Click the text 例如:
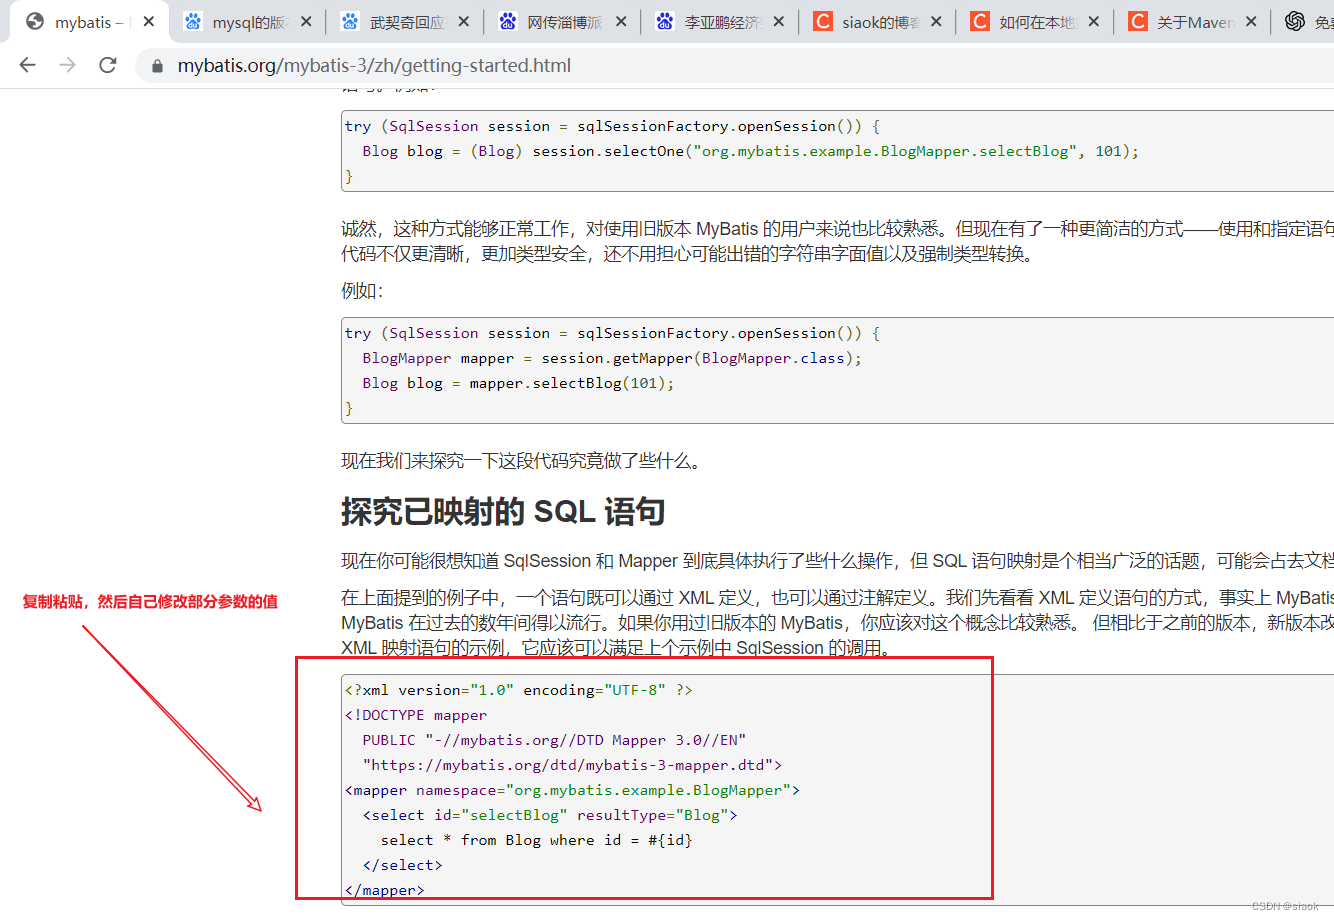Image resolution: width=1334 pixels, height=920 pixels. pos(362,291)
